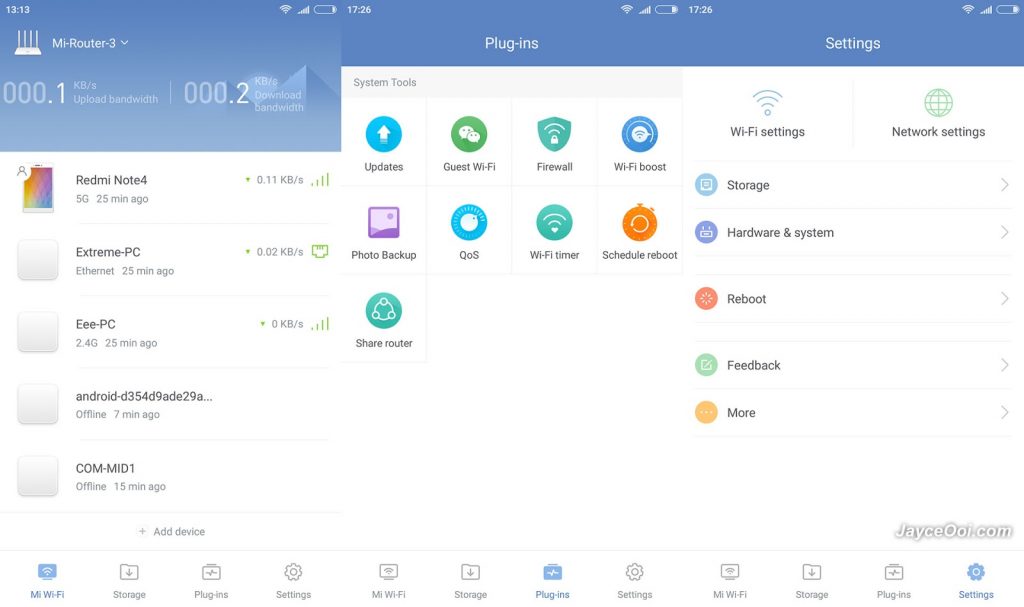Screen dimensions: 1024x607
Task: Select the QoS icon
Action: (x=469, y=222)
